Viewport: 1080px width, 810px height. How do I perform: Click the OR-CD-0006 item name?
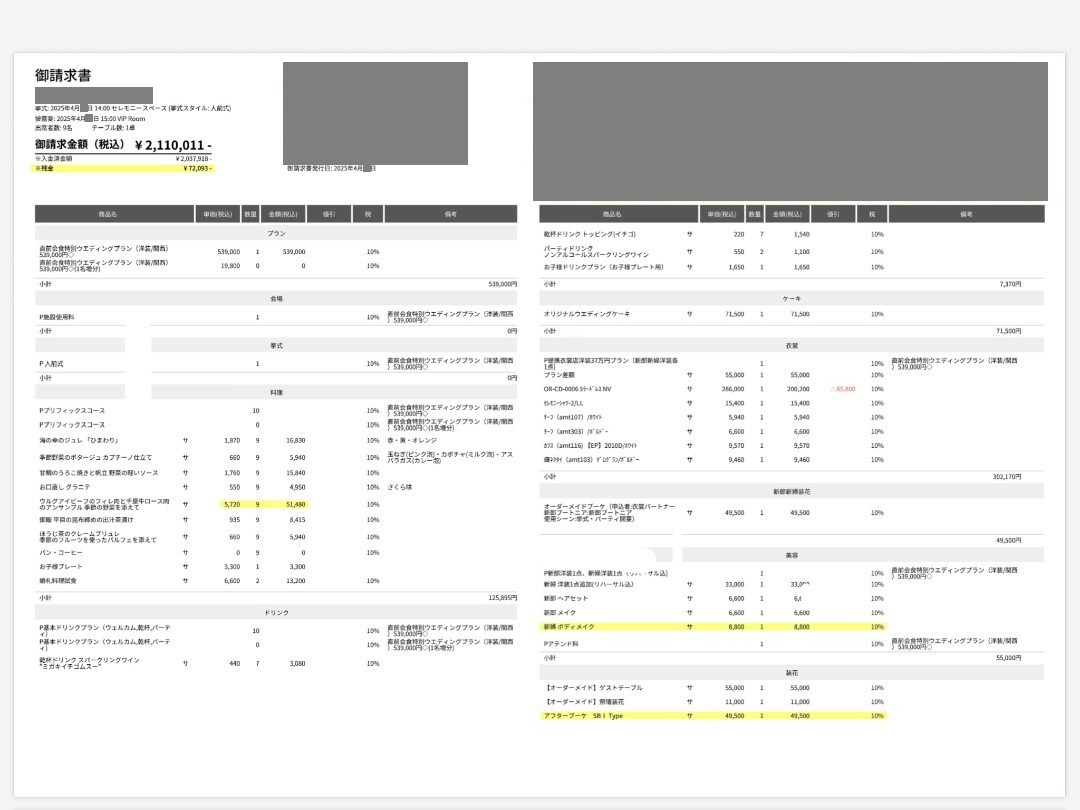(577, 389)
